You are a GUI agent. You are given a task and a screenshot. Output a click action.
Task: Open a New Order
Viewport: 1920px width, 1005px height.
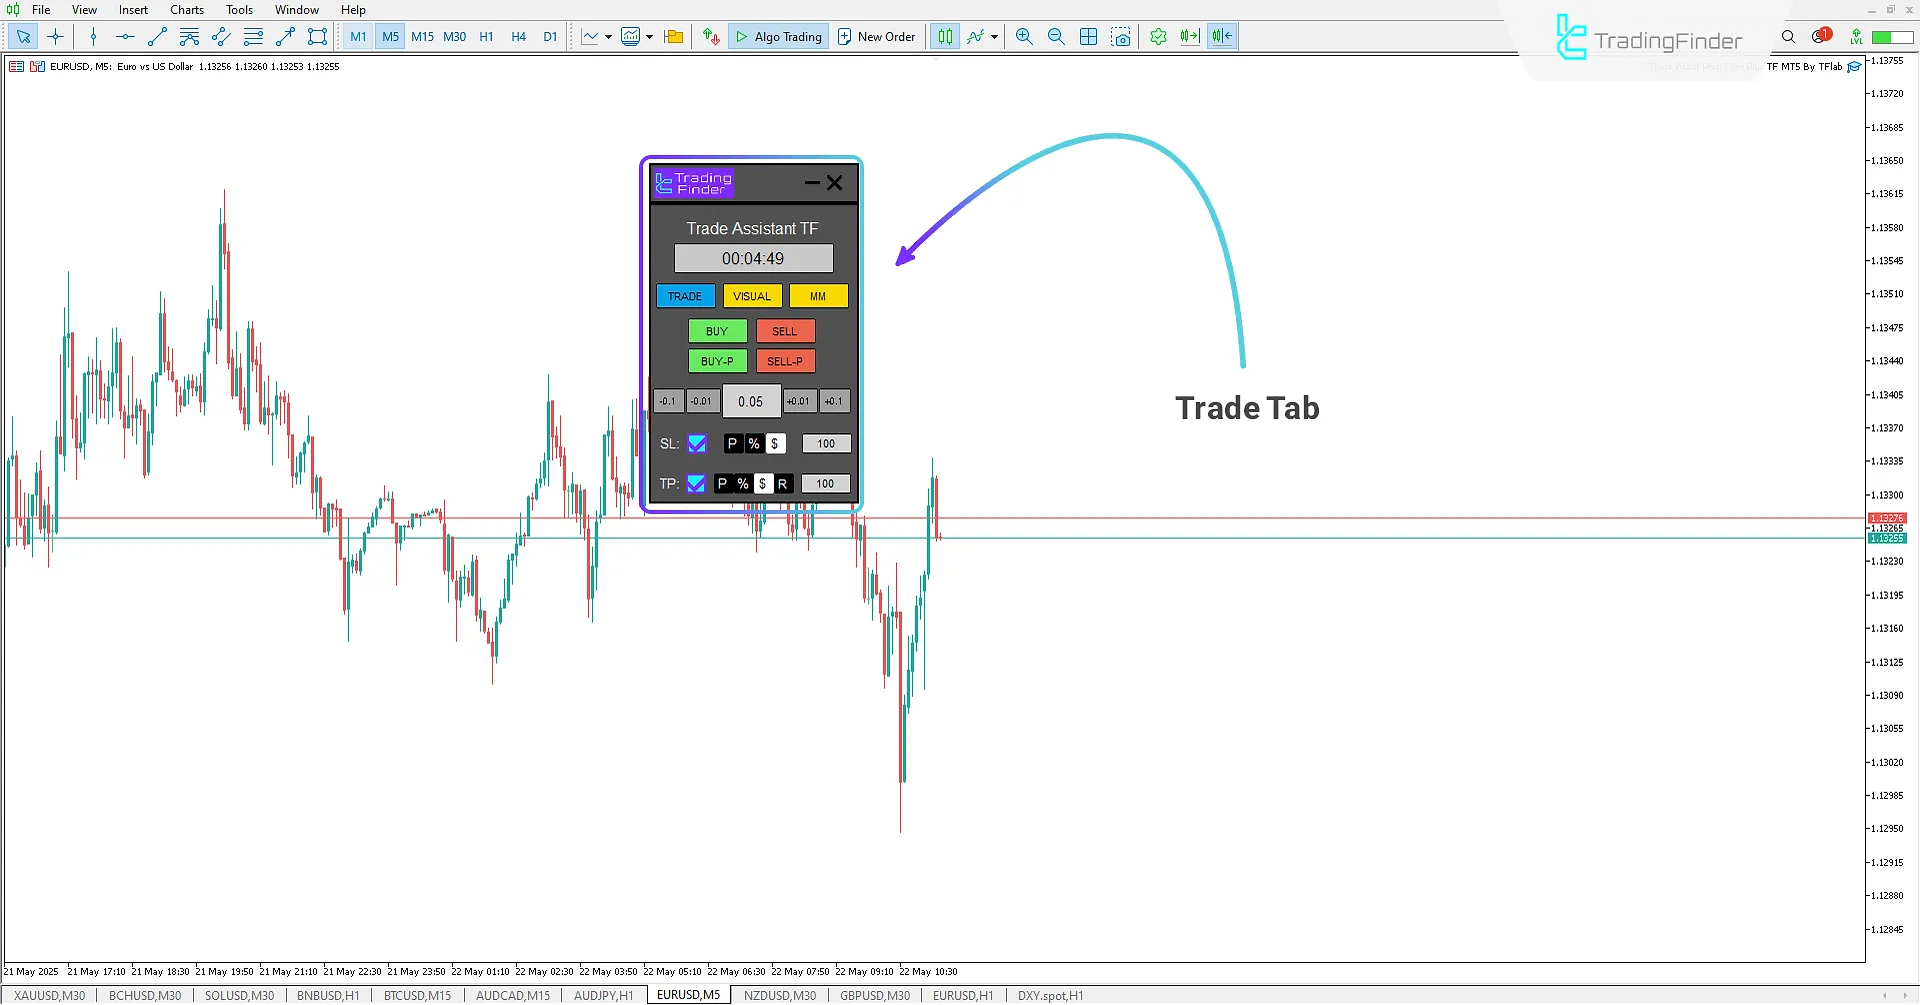coord(877,36)
